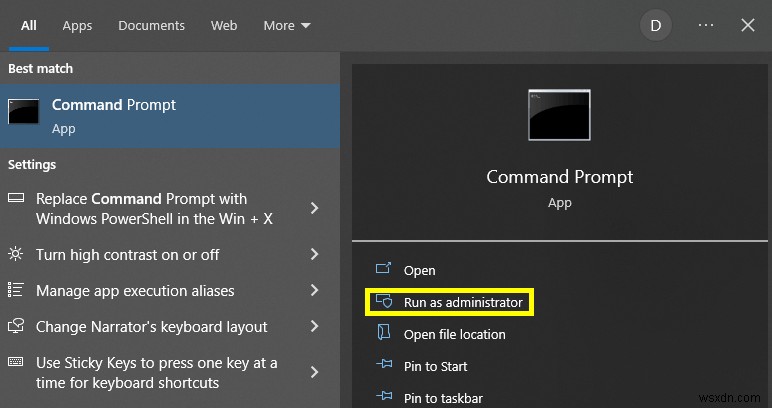Switch to the Documents tab
This screenshot has height=408, width=772.
tap(151, 25)
